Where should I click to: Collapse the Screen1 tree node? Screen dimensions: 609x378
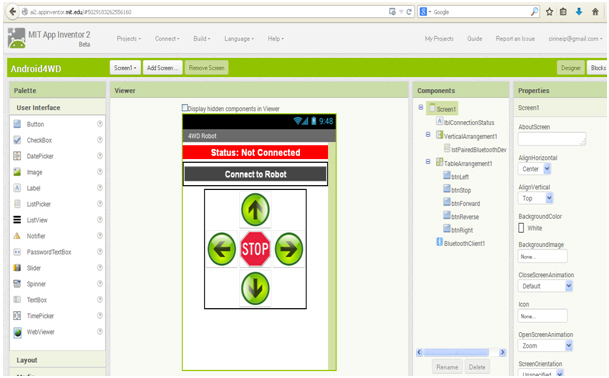(x=421, y=107)
